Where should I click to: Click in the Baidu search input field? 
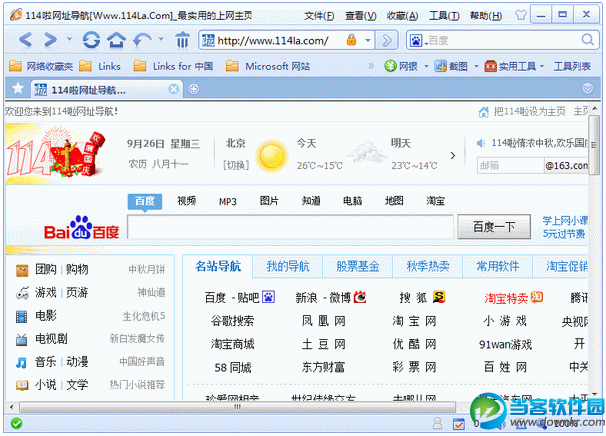click(x=290, y=227)
